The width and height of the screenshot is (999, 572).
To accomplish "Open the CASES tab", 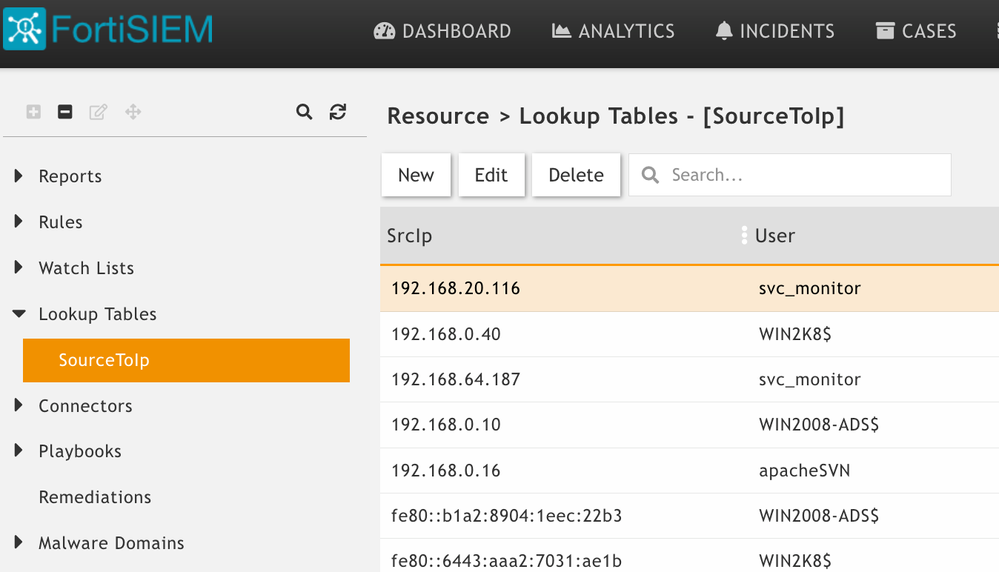I will pyautogui.click(x=916, y=31).
